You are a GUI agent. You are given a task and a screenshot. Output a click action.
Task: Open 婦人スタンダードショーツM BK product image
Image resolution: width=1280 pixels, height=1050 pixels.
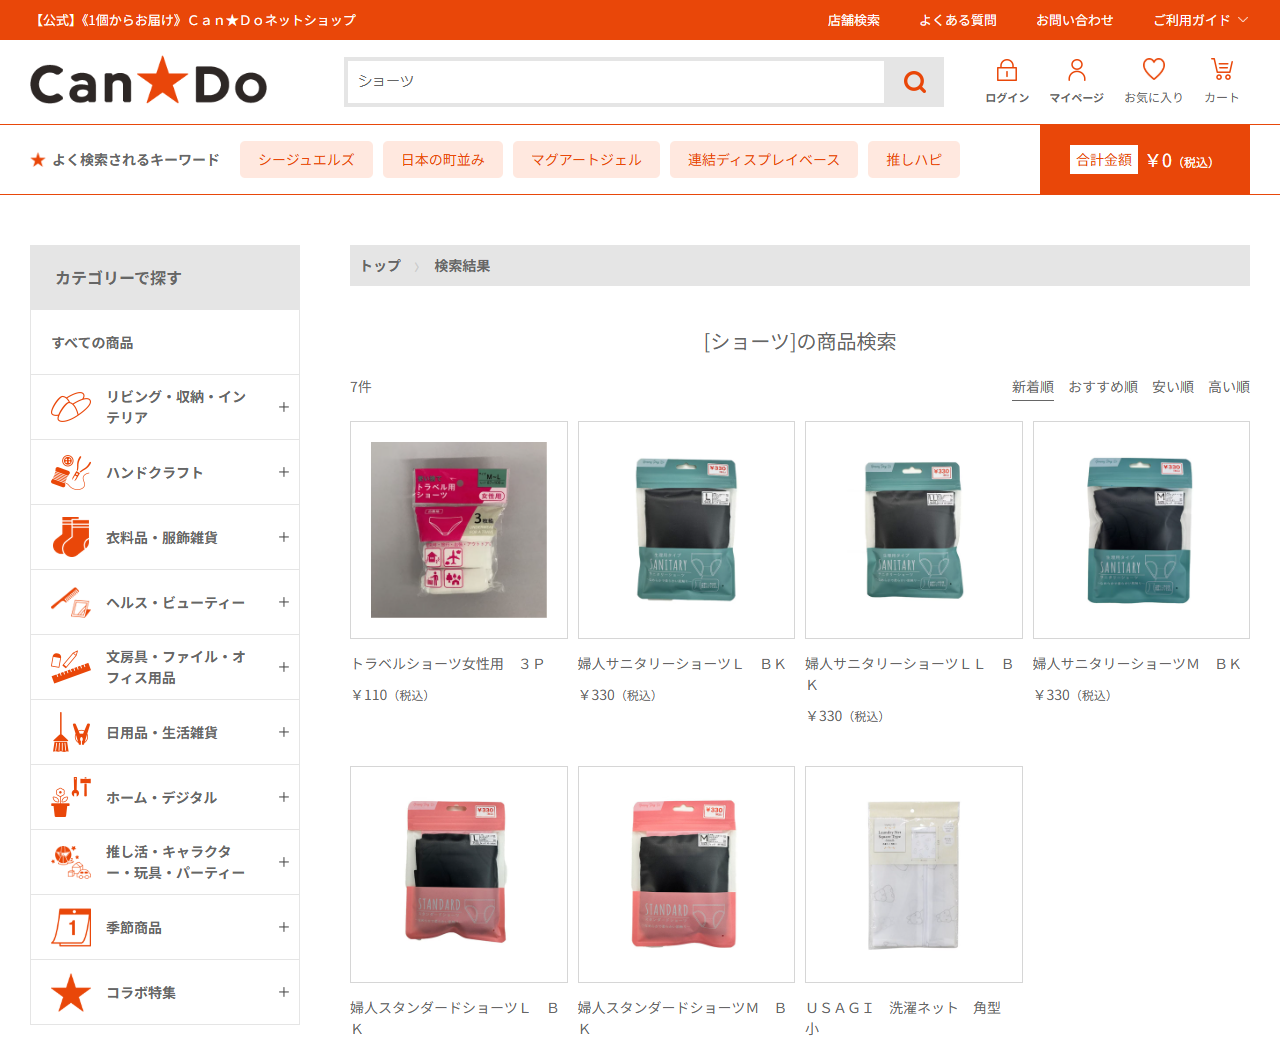coord(687,875)
